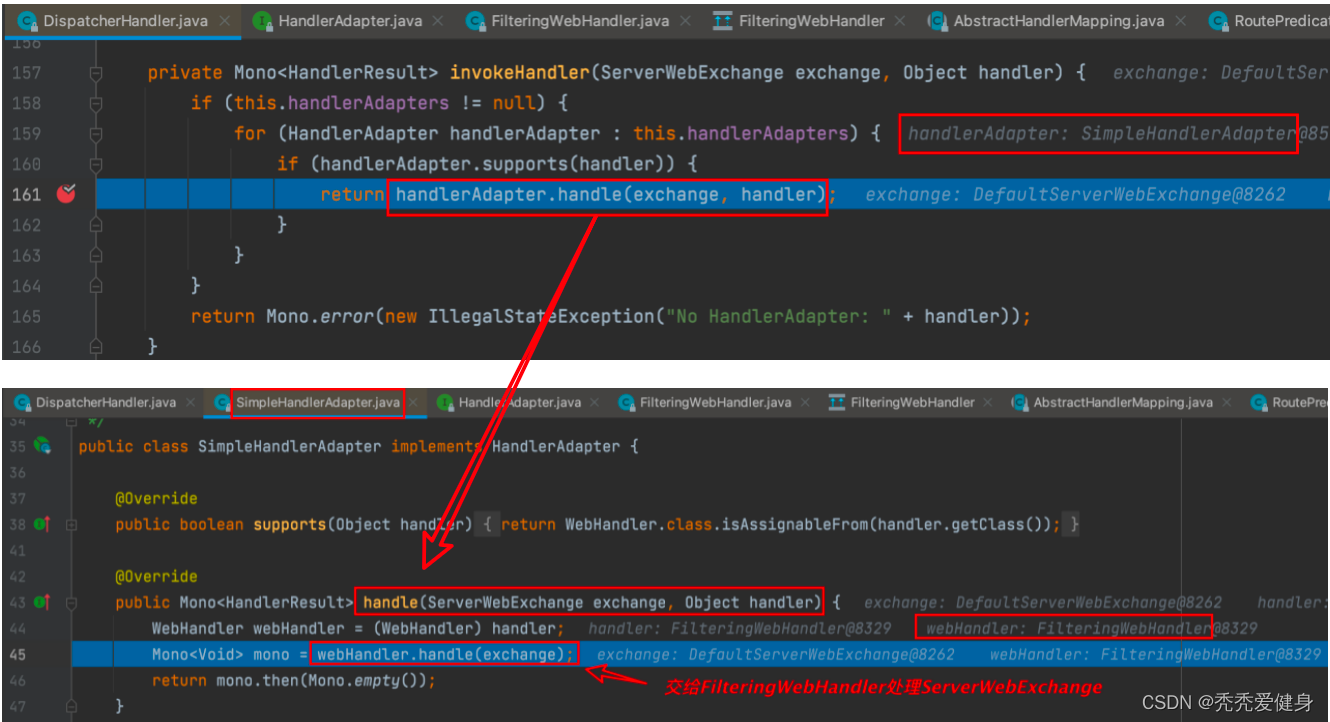Viewport: 1330px width, 722px height.
Task: Click inline hint exchange: DefaultServerWebExchange@8262 on line 161
Action: click(x=1075, y=194)
